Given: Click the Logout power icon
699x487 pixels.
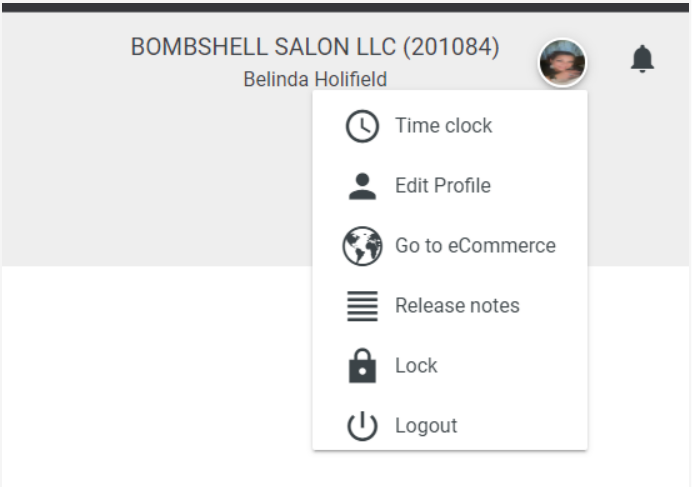Looking at the screenshot, I should click(x=362, y=426).
